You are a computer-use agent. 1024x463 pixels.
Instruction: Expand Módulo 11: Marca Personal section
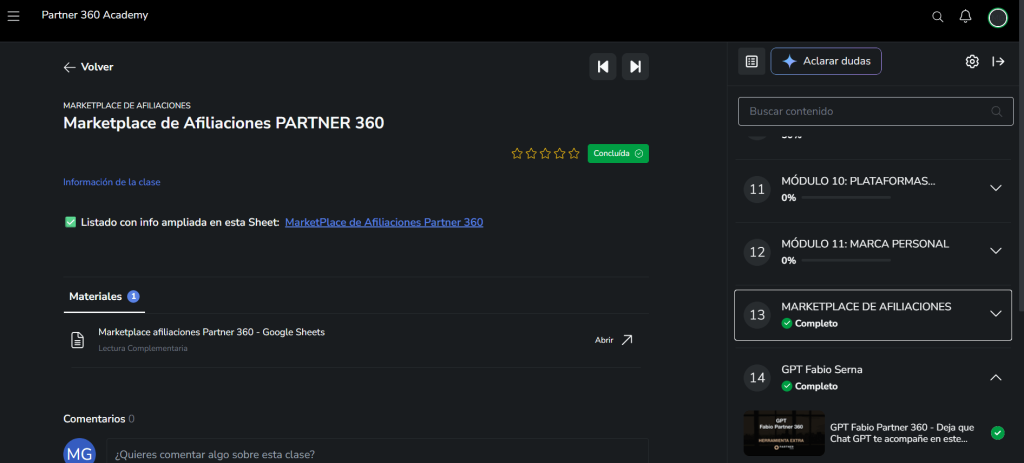[995, 251]
